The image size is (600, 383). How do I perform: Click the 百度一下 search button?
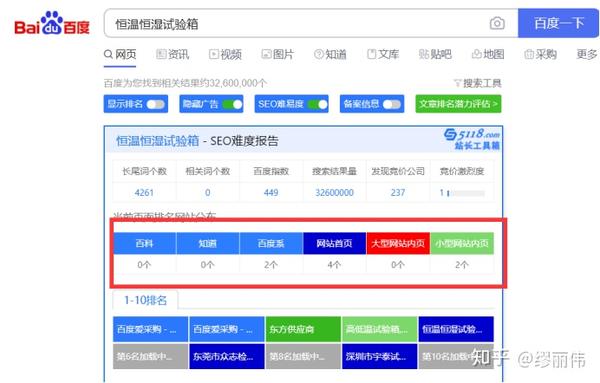[x=558, y=23]
